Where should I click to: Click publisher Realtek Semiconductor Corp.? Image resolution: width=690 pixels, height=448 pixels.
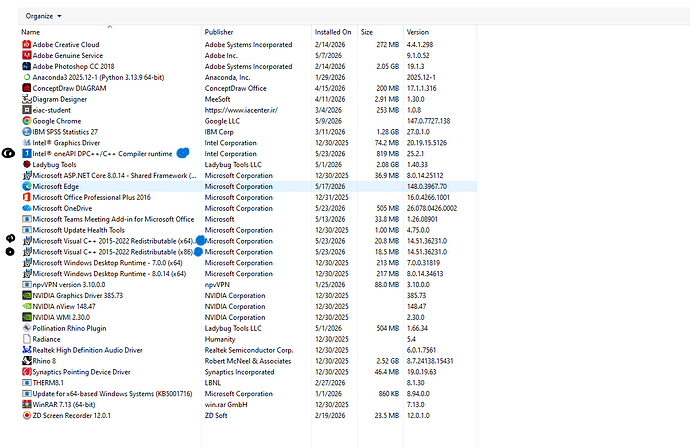click(249, 350)
